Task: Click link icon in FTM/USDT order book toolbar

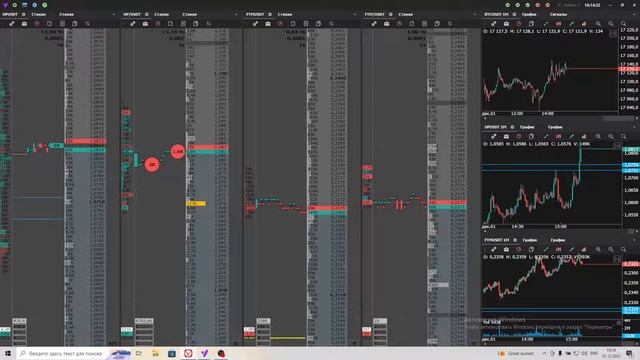Action: point(374,24)
